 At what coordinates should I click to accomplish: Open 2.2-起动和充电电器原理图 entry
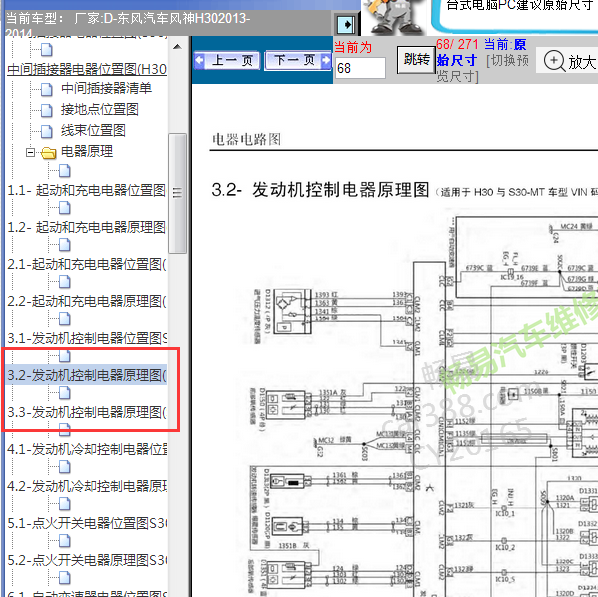coord(87,301)
